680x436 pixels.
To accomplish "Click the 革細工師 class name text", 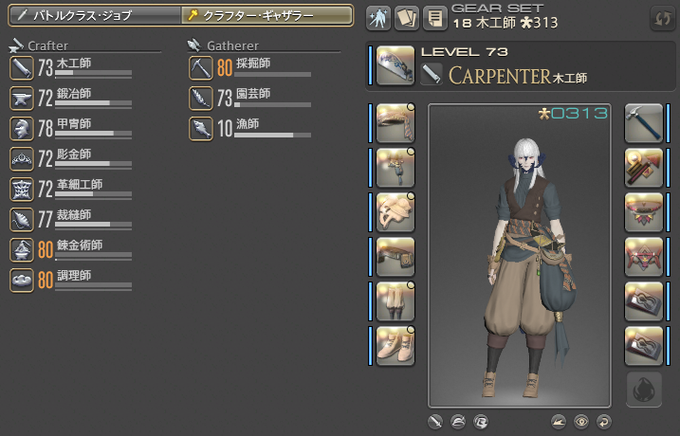I will [x=79, y=184].
